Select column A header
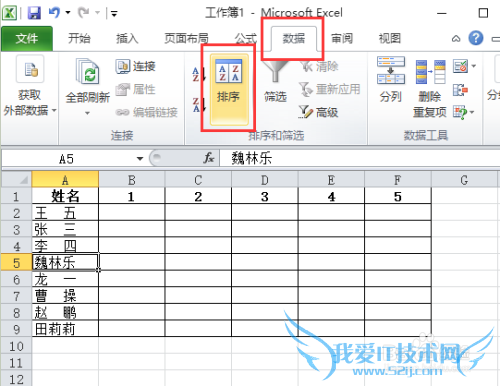500x386 pixels. [65, 180]
